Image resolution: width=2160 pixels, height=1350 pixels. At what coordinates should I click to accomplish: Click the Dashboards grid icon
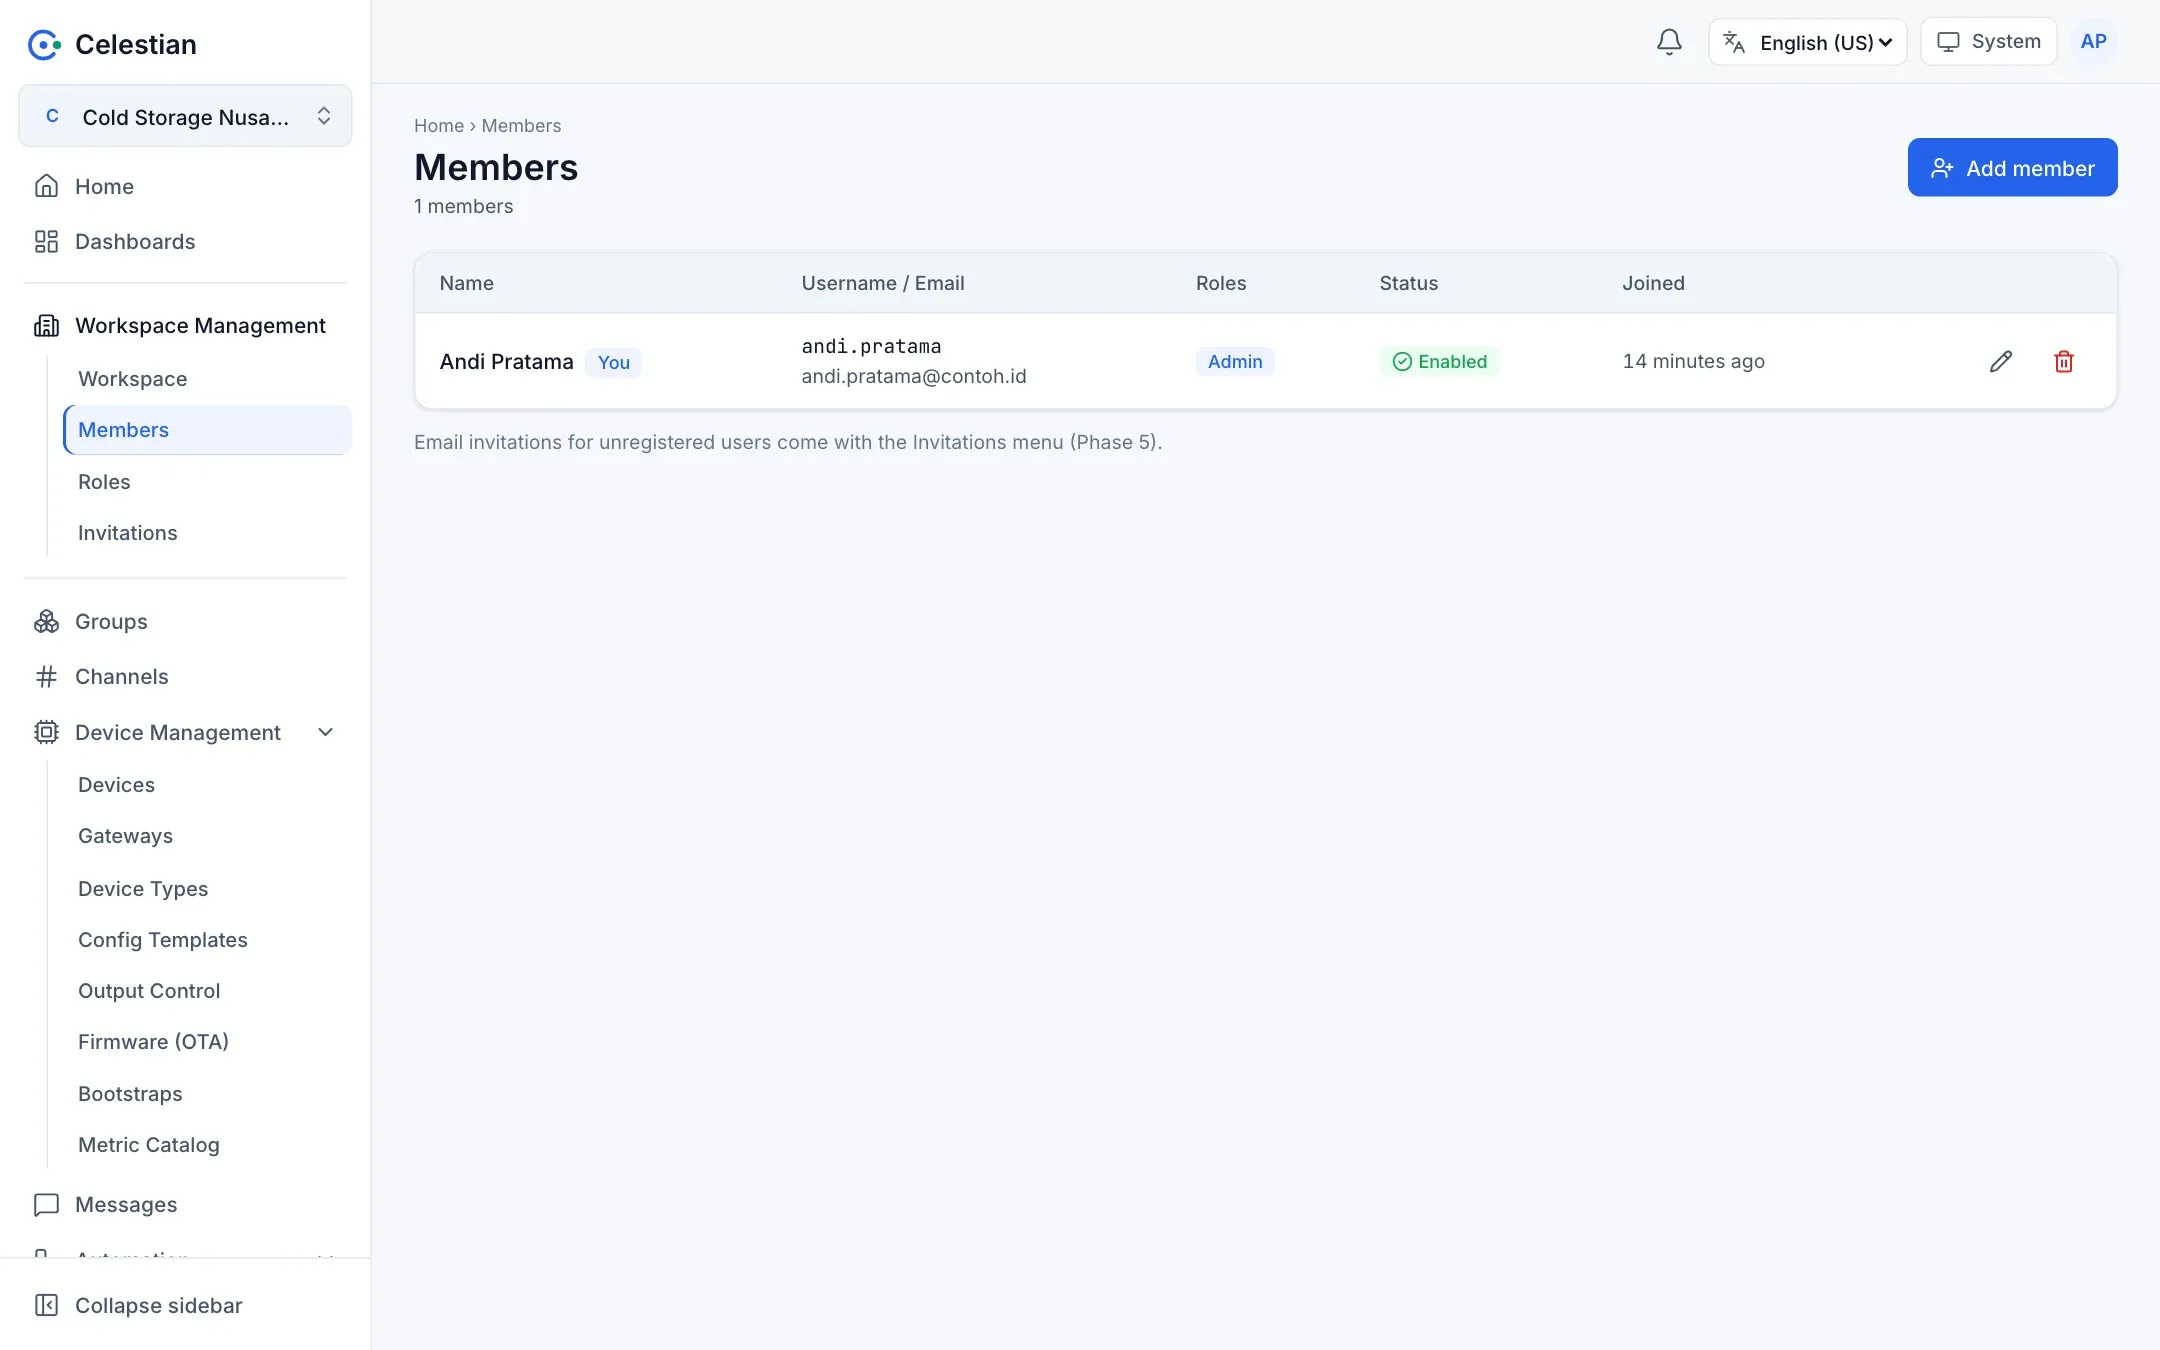(x=46, y=241)
